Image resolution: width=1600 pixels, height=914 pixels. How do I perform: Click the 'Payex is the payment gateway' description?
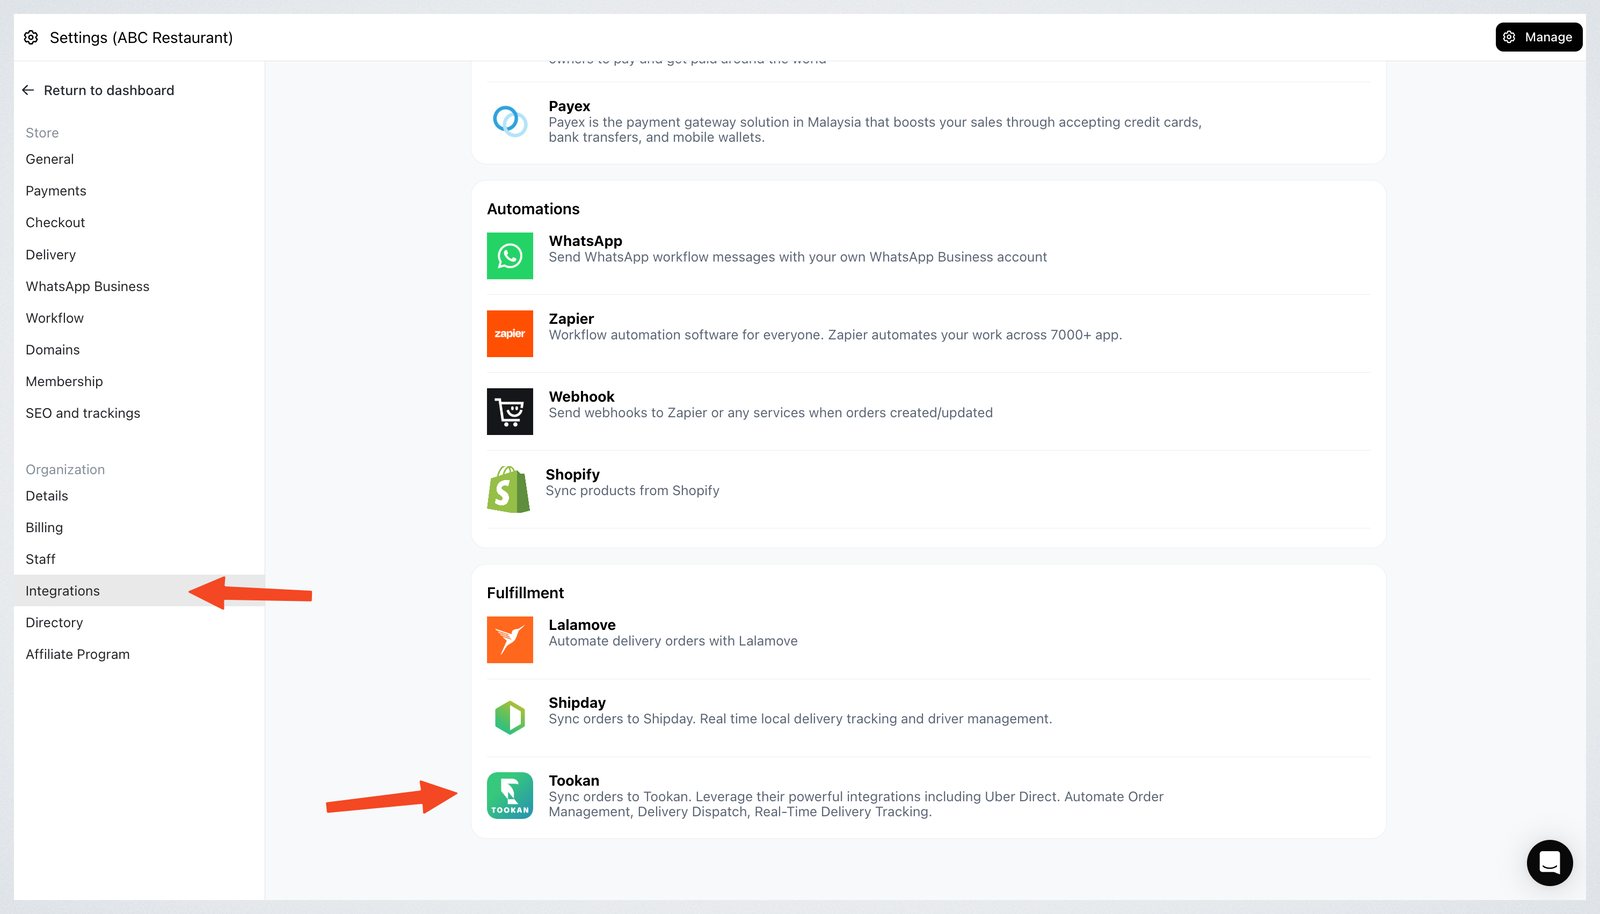[x=875, y=130]
